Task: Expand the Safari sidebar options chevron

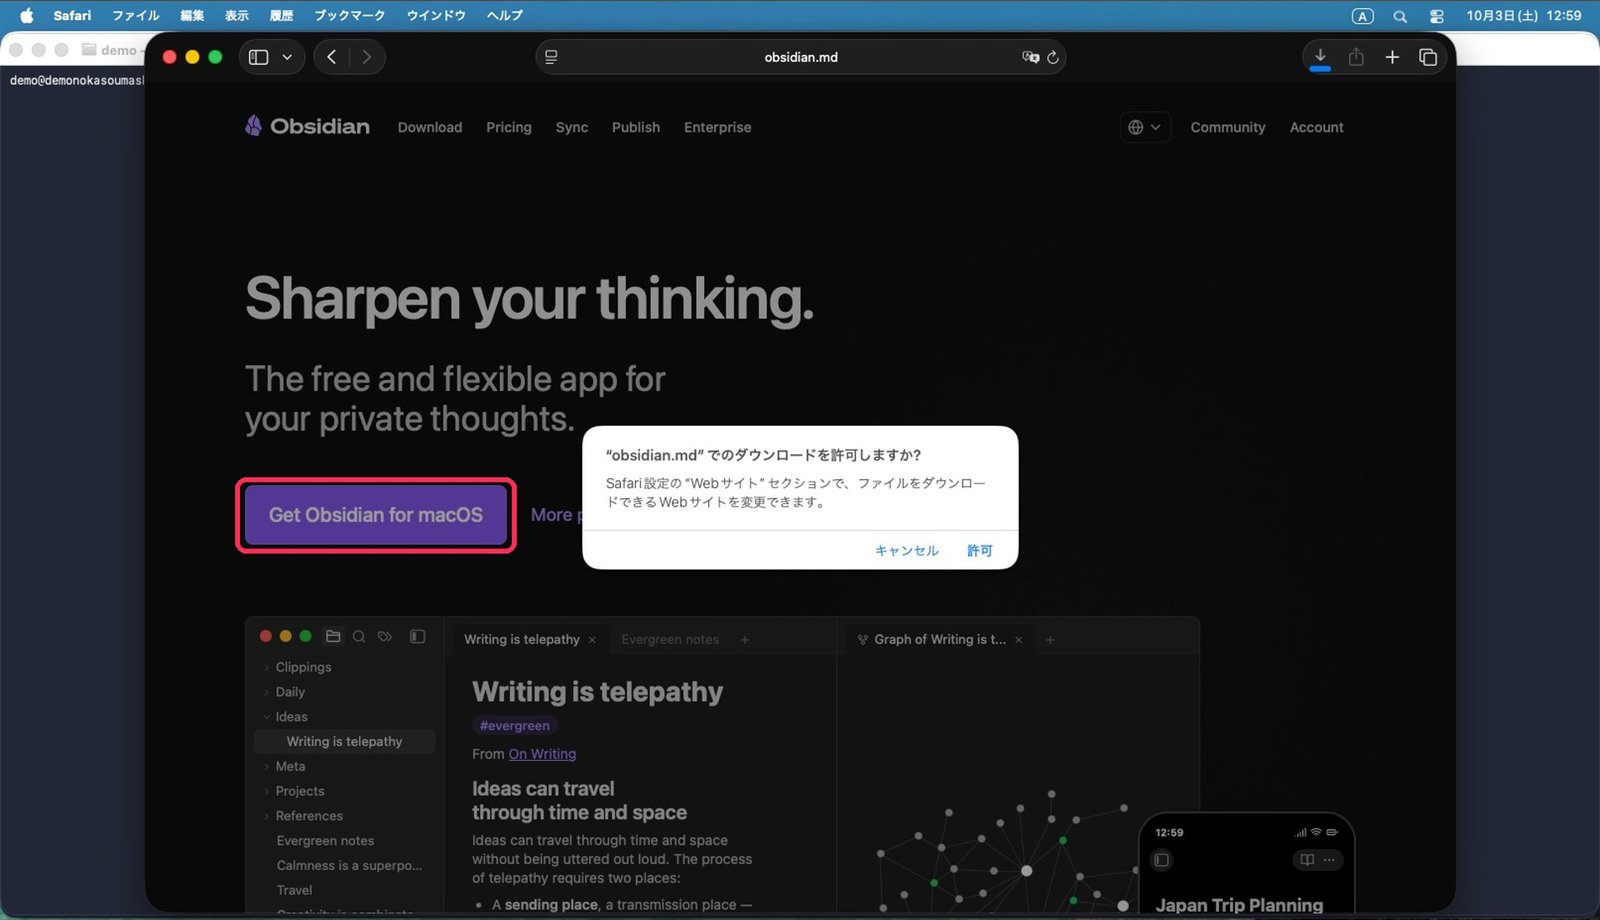Action: 287,57
